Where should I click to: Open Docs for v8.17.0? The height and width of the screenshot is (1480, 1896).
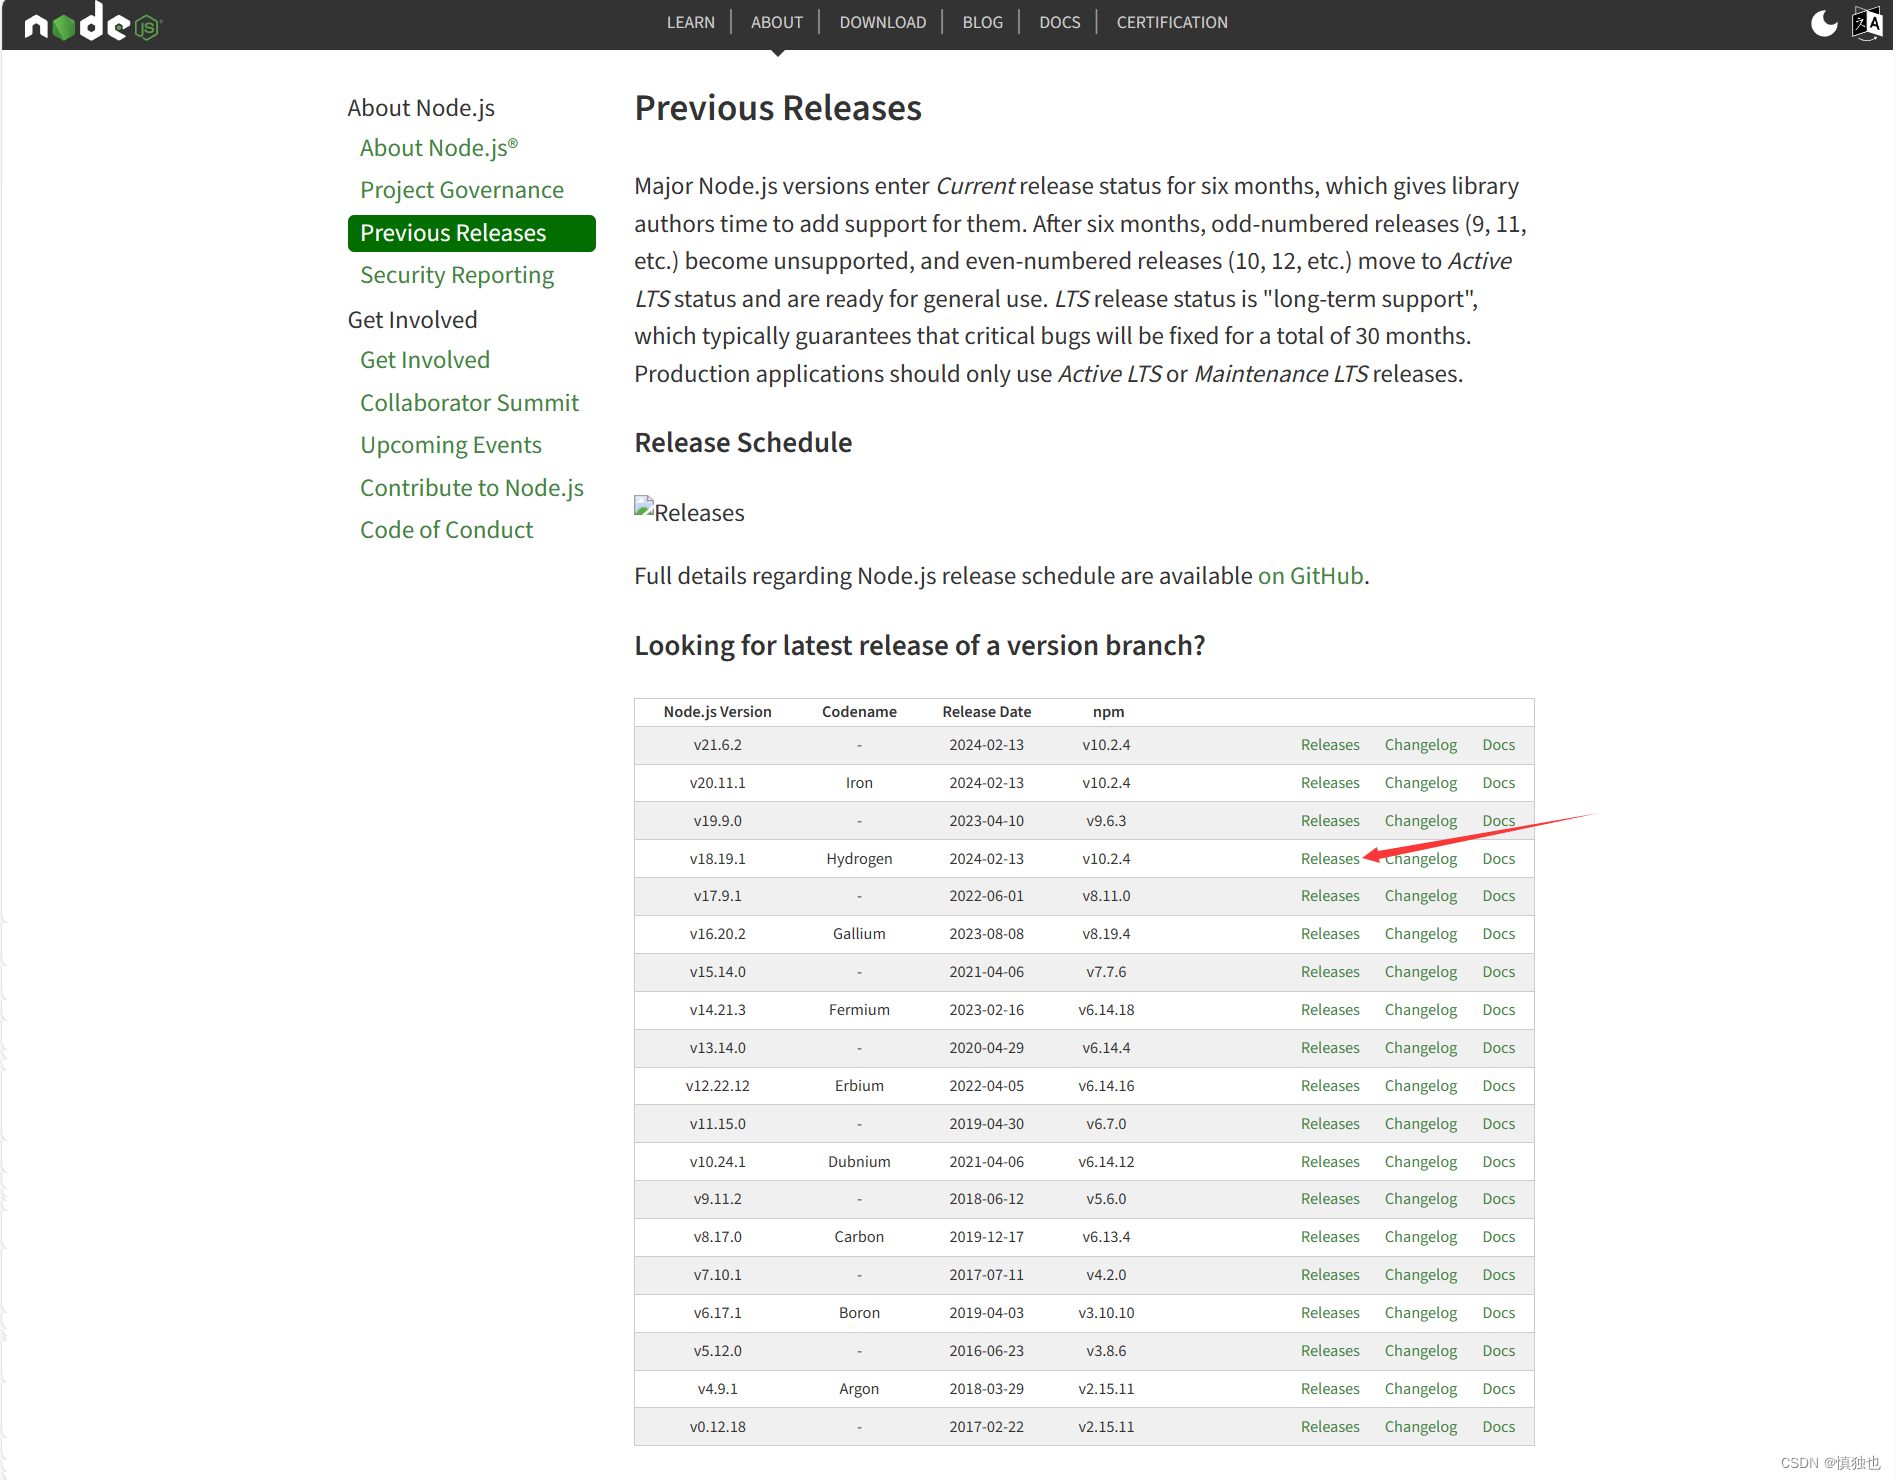click(x=1498, y=1237)
